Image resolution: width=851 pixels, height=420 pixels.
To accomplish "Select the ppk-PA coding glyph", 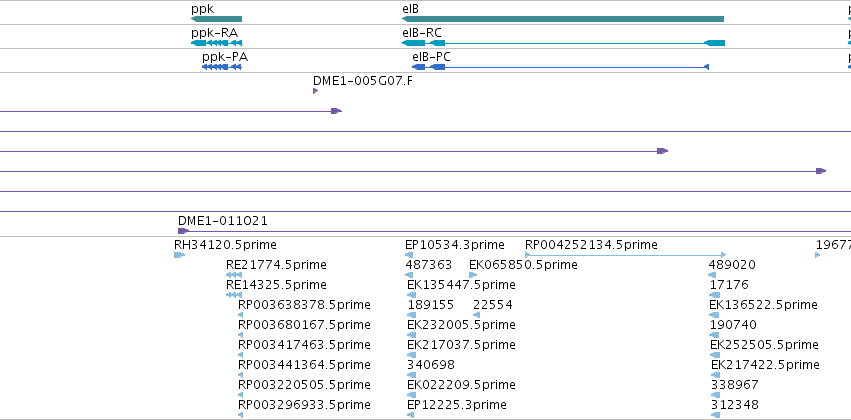I will [221, 67].
